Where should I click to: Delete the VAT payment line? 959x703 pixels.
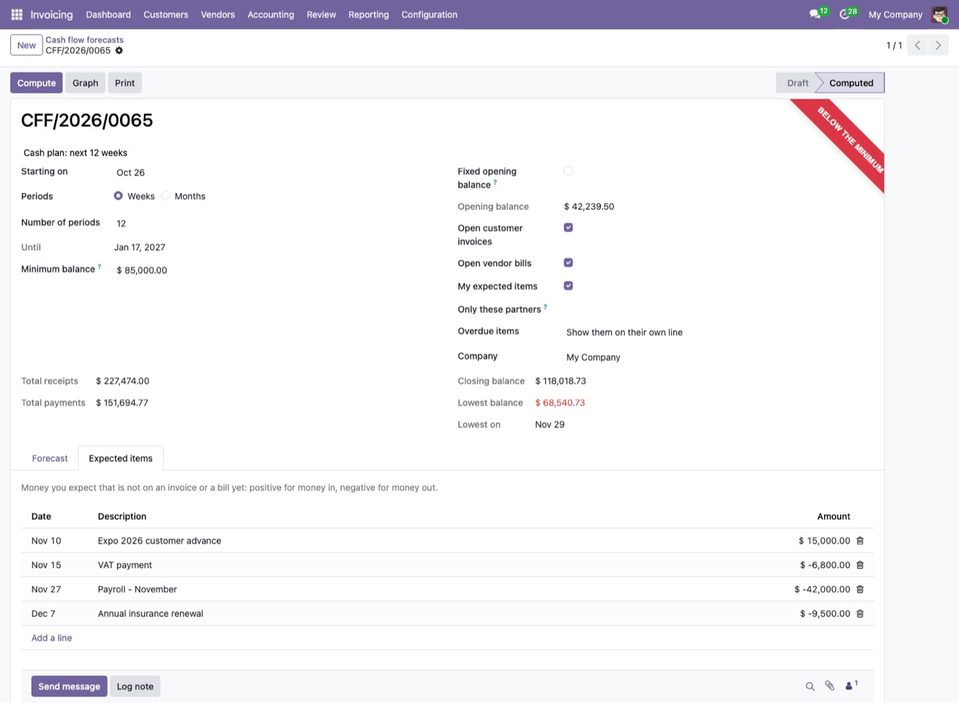click(860, 565)
